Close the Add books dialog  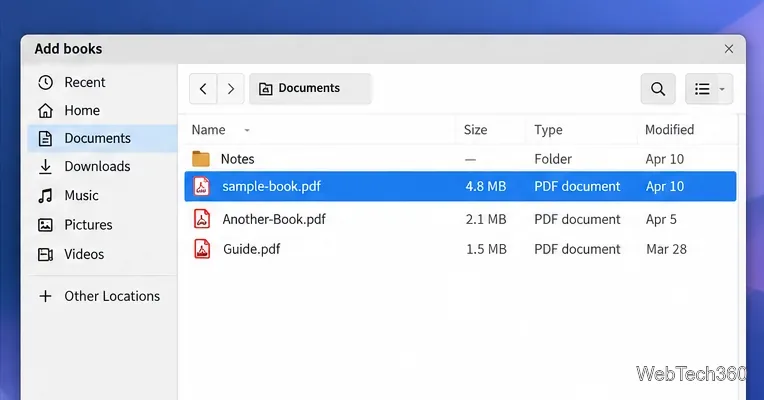(x=729, y=49)
